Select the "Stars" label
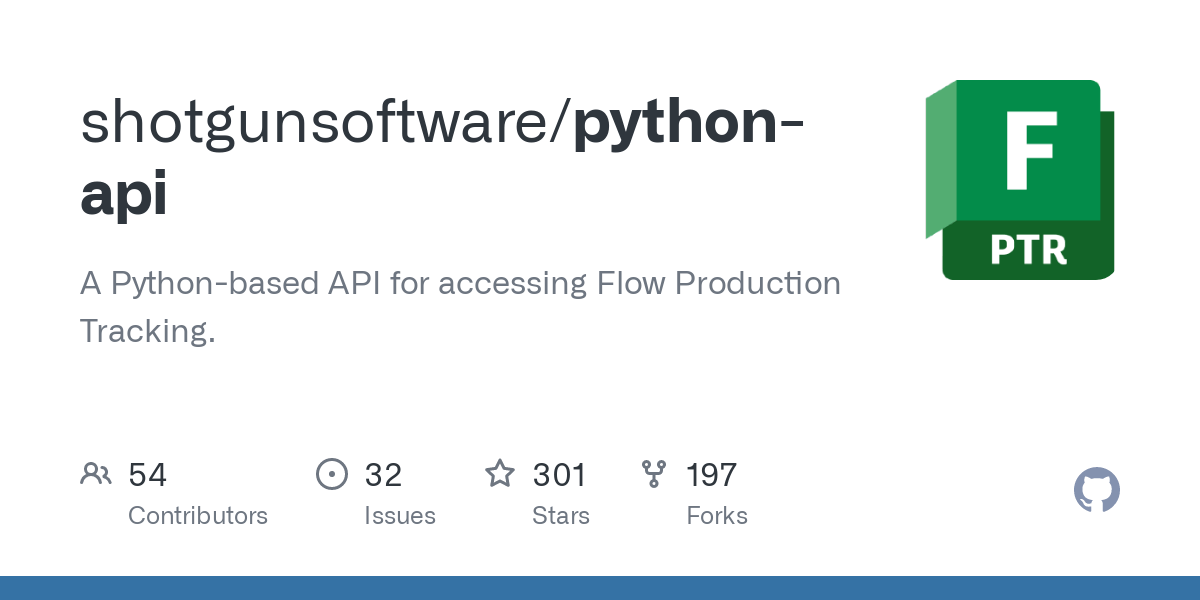 (561, 516)
